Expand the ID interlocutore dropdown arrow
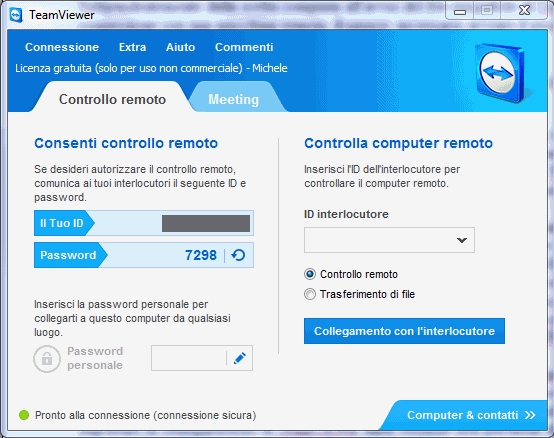Viewport: 554px width, 438px height. 461,240
